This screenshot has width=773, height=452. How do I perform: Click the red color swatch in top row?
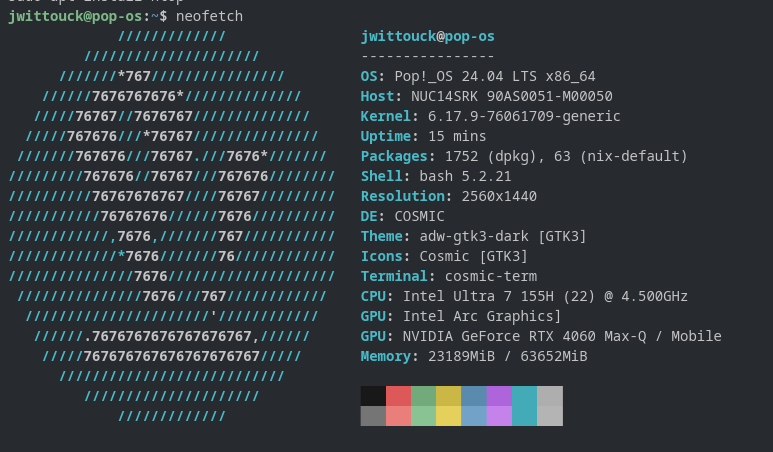pyautogui.click(x=398, y=396)
